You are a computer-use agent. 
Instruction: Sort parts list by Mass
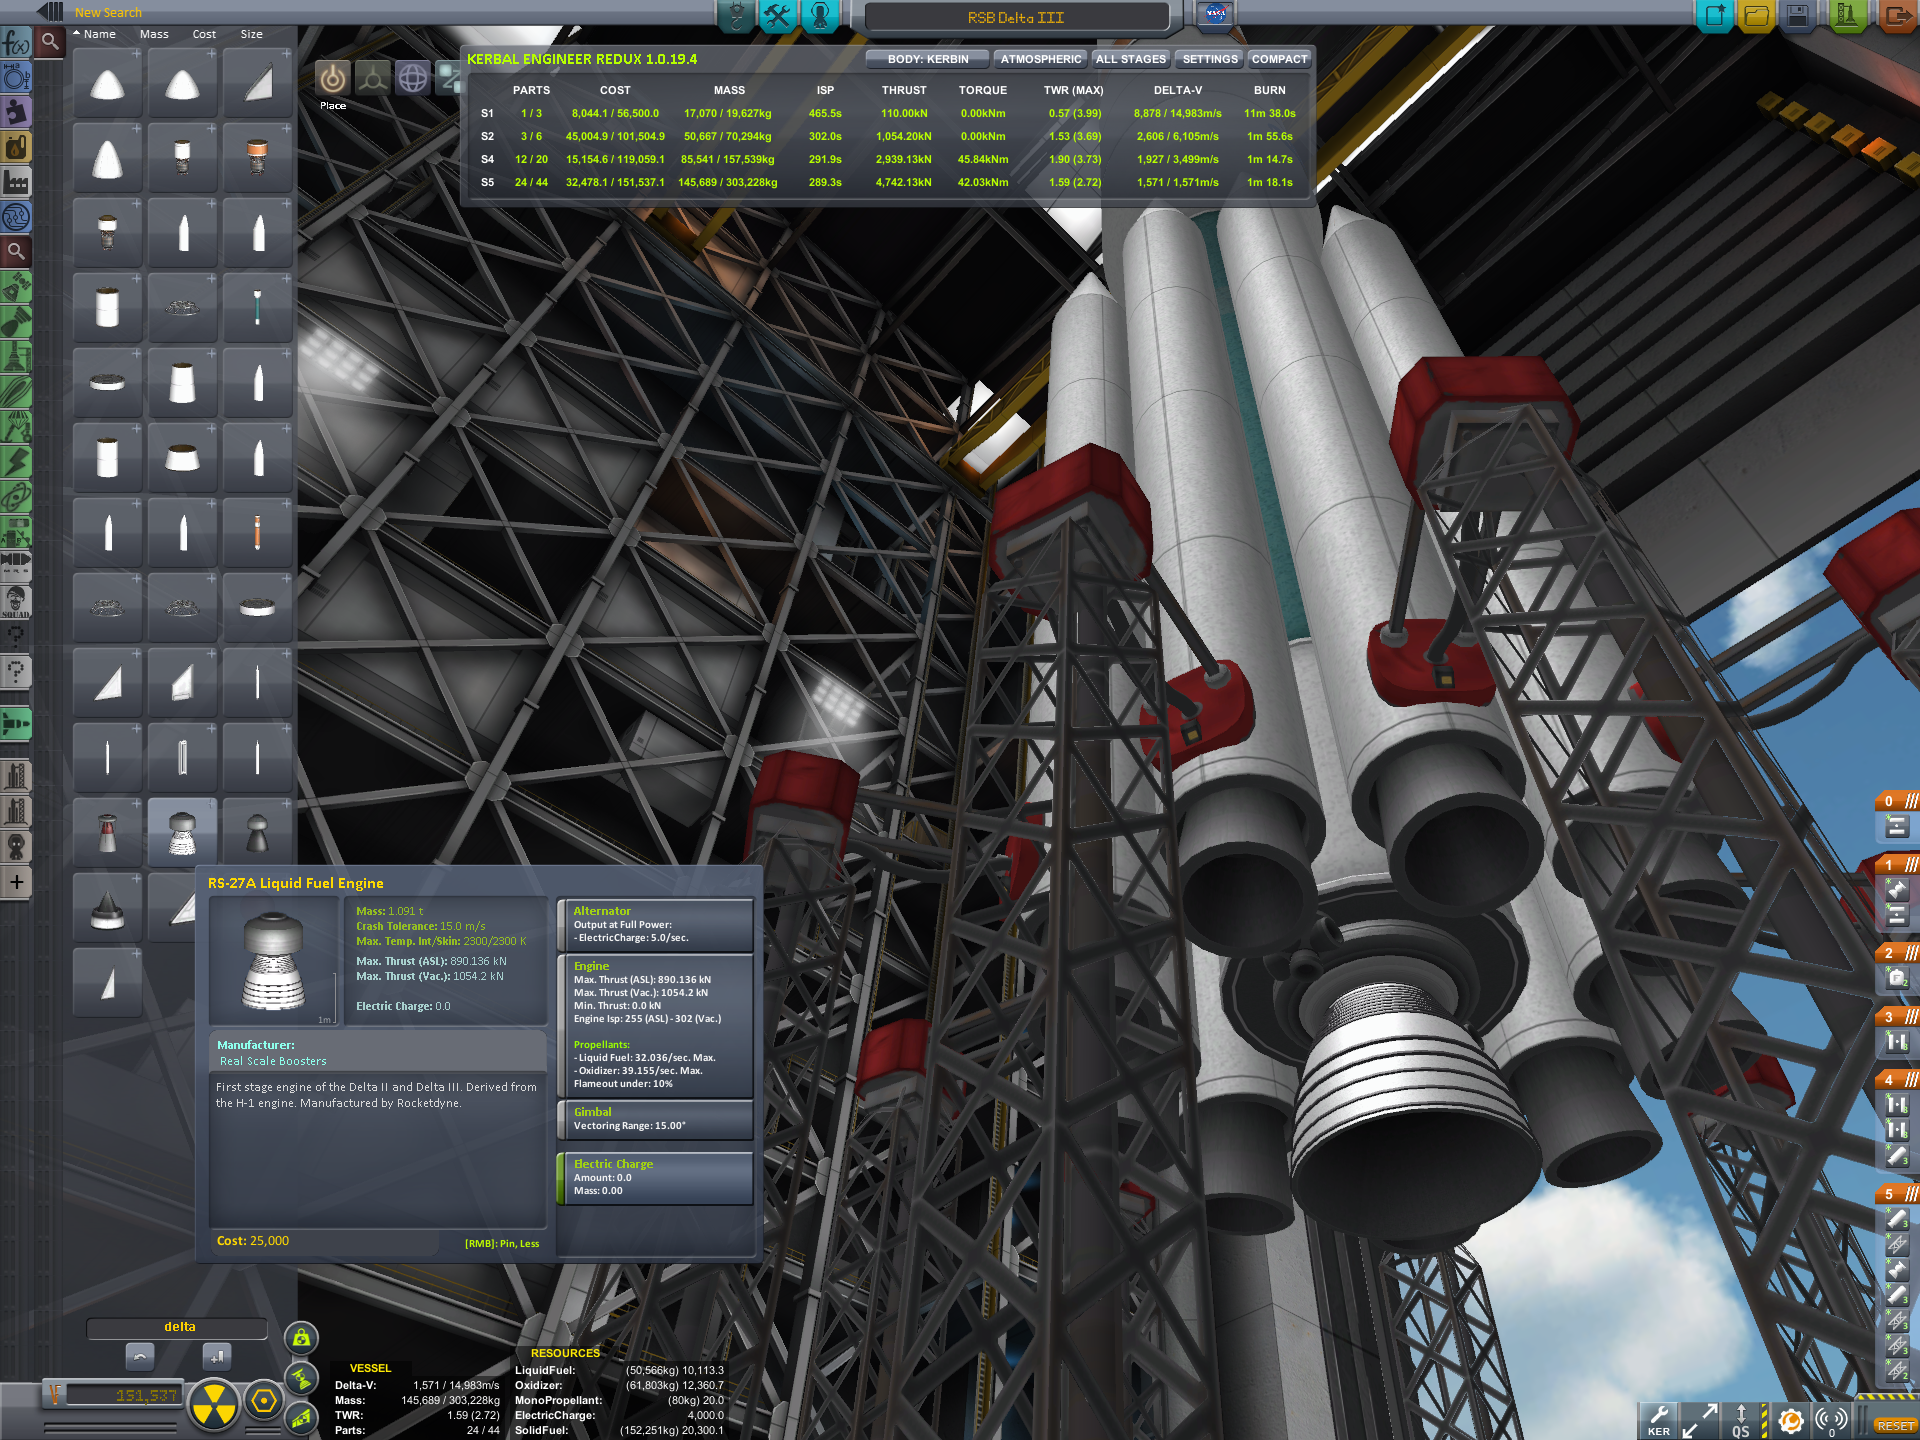[x=154, y=34]
